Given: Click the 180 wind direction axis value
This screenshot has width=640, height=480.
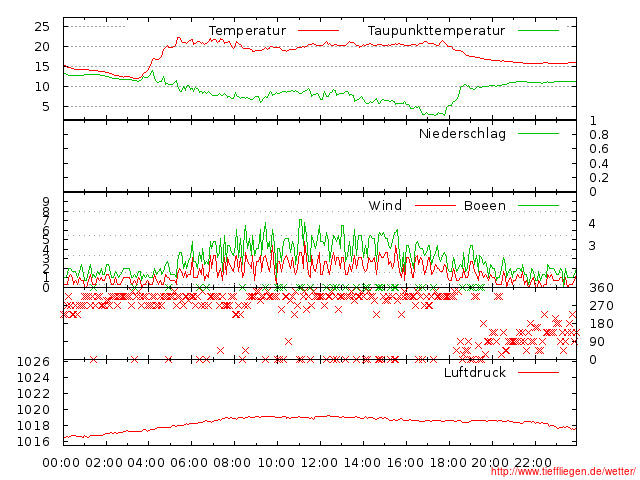Looking at the screenshot, I should click(x=601, y=324).
